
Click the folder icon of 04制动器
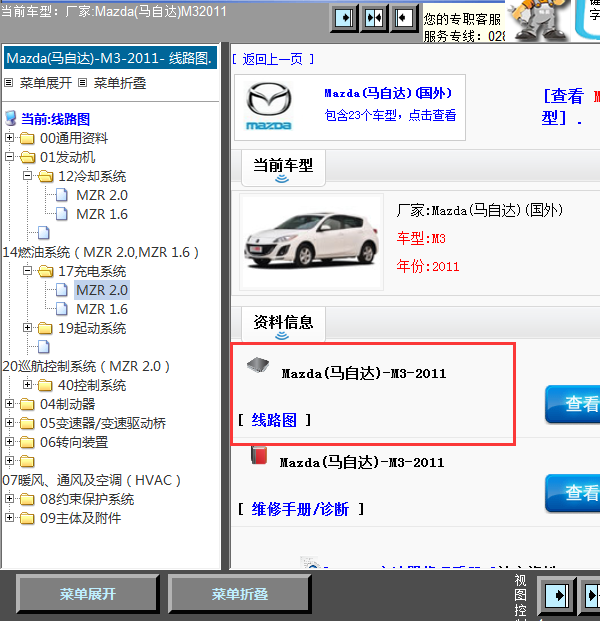(27, 404)
